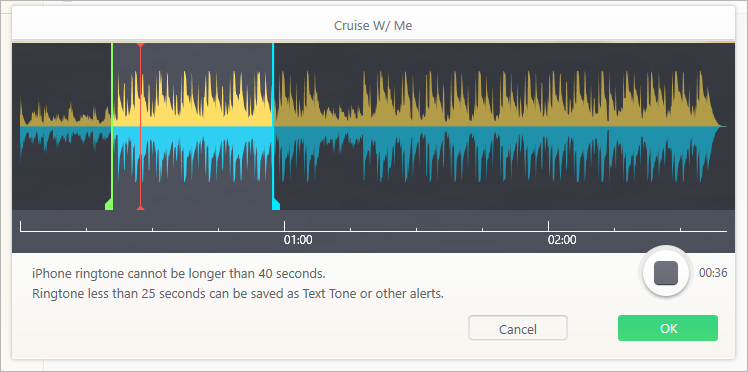The width and height of the screenshot is (748, 372).
Task: Click the 40 seconds ringtone limit notice
Action: click(179, 274)
